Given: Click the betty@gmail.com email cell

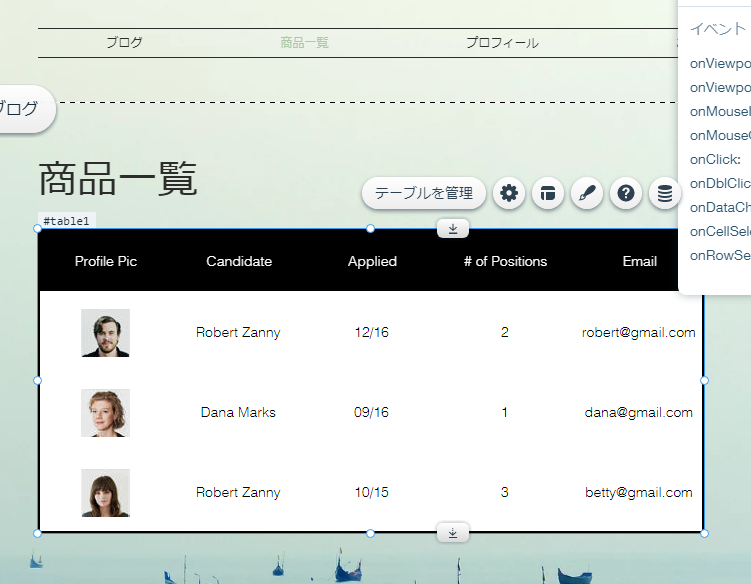Looking at the screenshot, I should coord(638,492).
